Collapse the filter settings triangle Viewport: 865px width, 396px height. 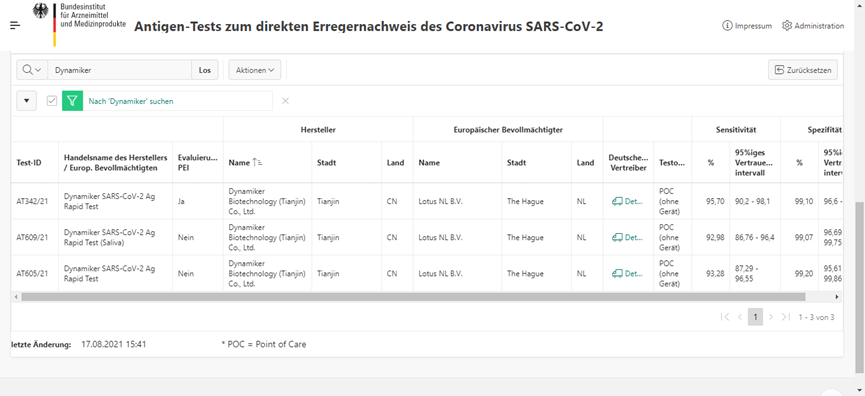[x=26, y=101]
